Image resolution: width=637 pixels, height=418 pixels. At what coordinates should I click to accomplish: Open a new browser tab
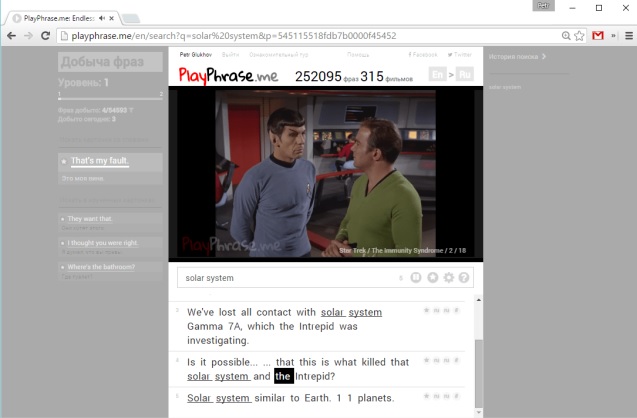(x=131, y=18)
